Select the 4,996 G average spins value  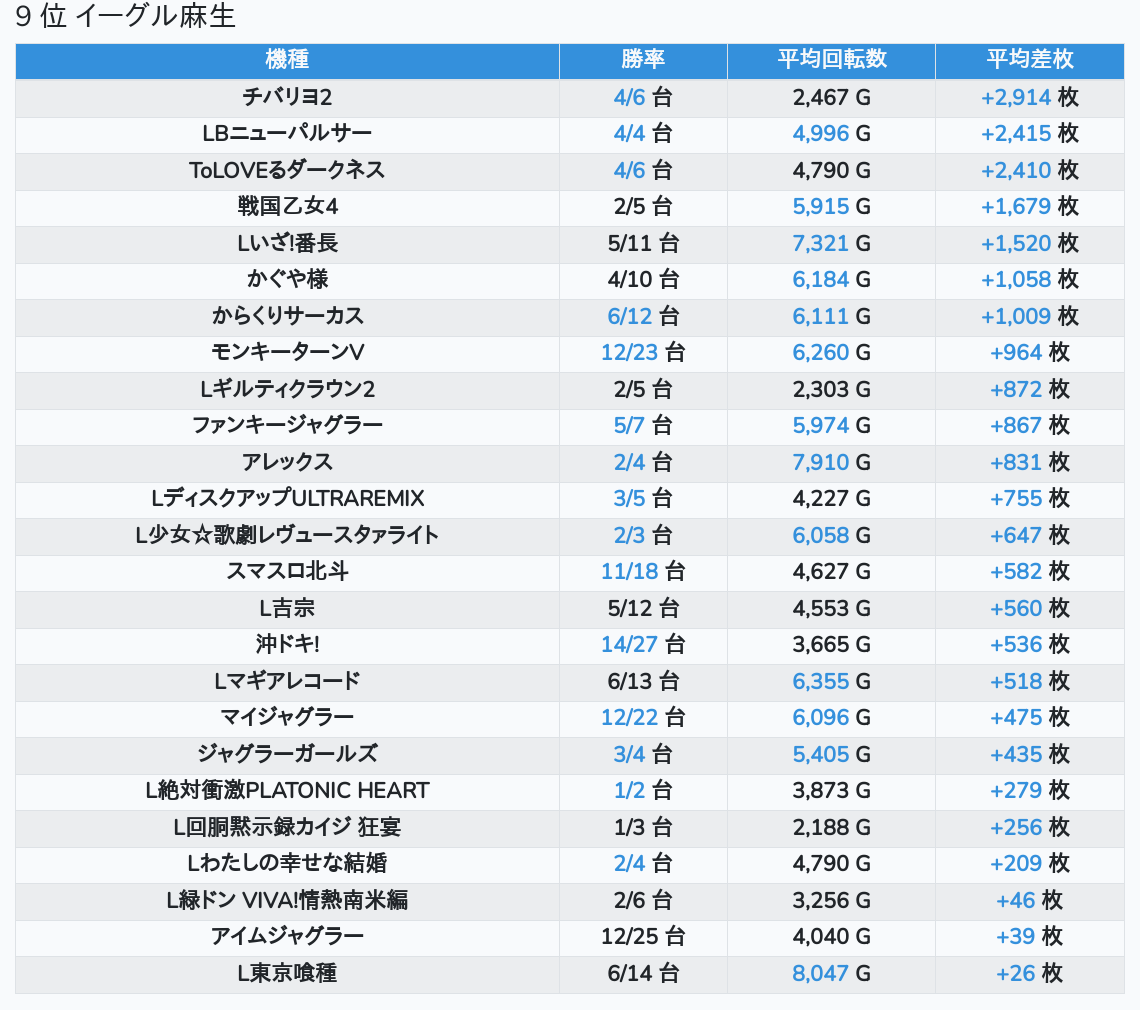pos(831,134)
